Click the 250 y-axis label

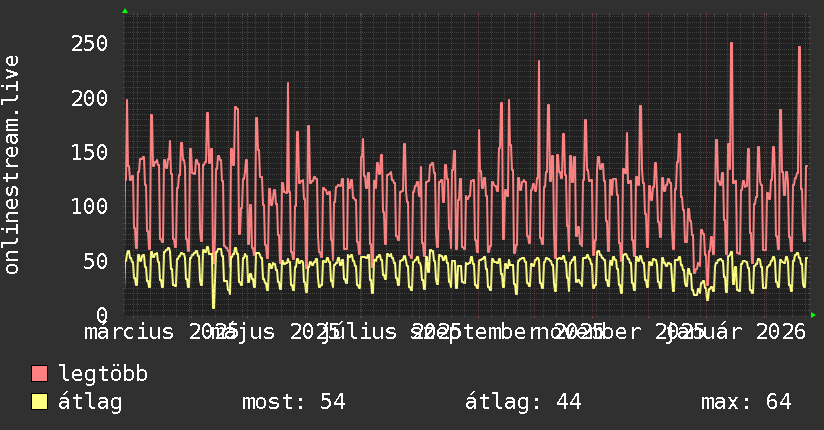89,44
